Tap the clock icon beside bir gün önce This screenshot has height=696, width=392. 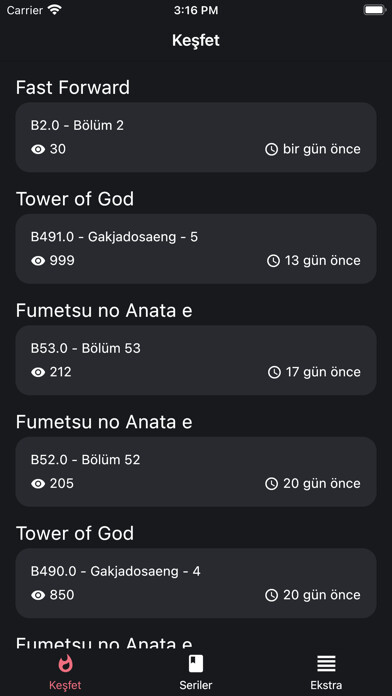[271, 150]
